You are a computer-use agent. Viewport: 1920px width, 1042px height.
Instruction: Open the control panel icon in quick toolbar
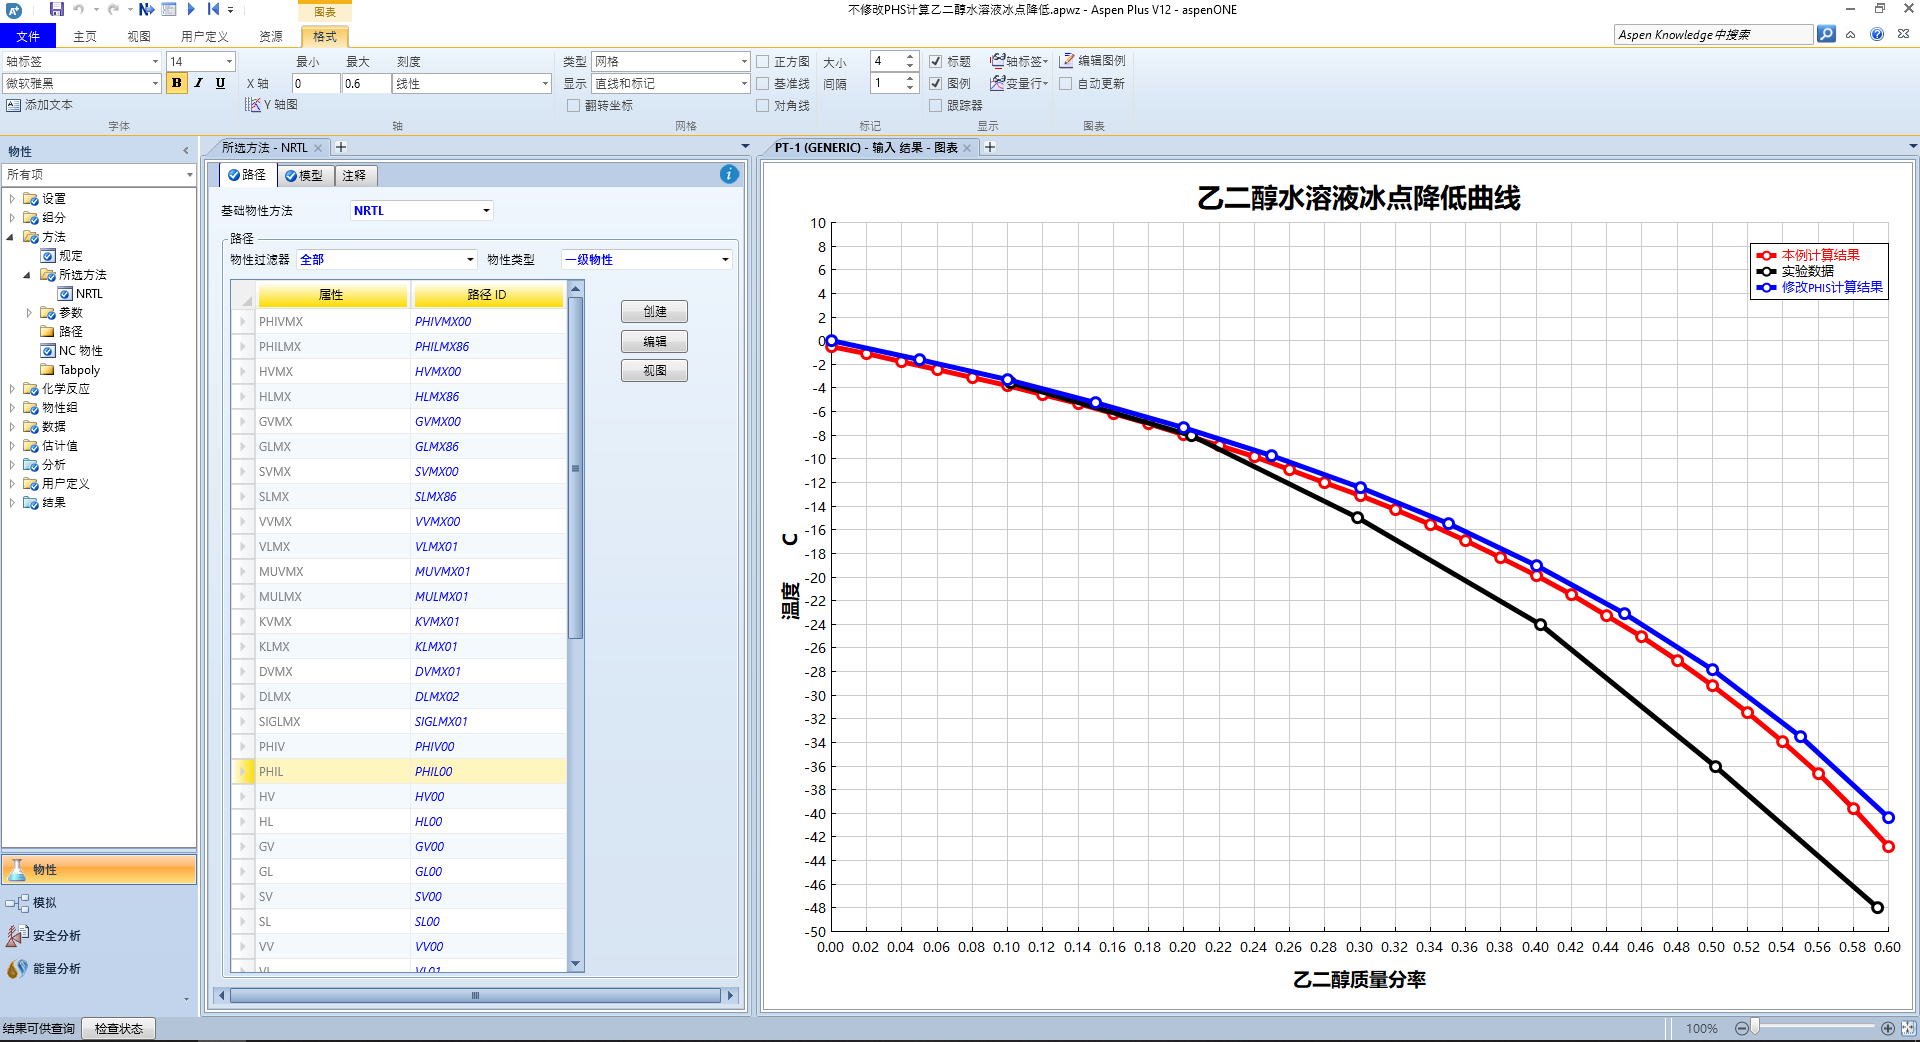[169, 9]
